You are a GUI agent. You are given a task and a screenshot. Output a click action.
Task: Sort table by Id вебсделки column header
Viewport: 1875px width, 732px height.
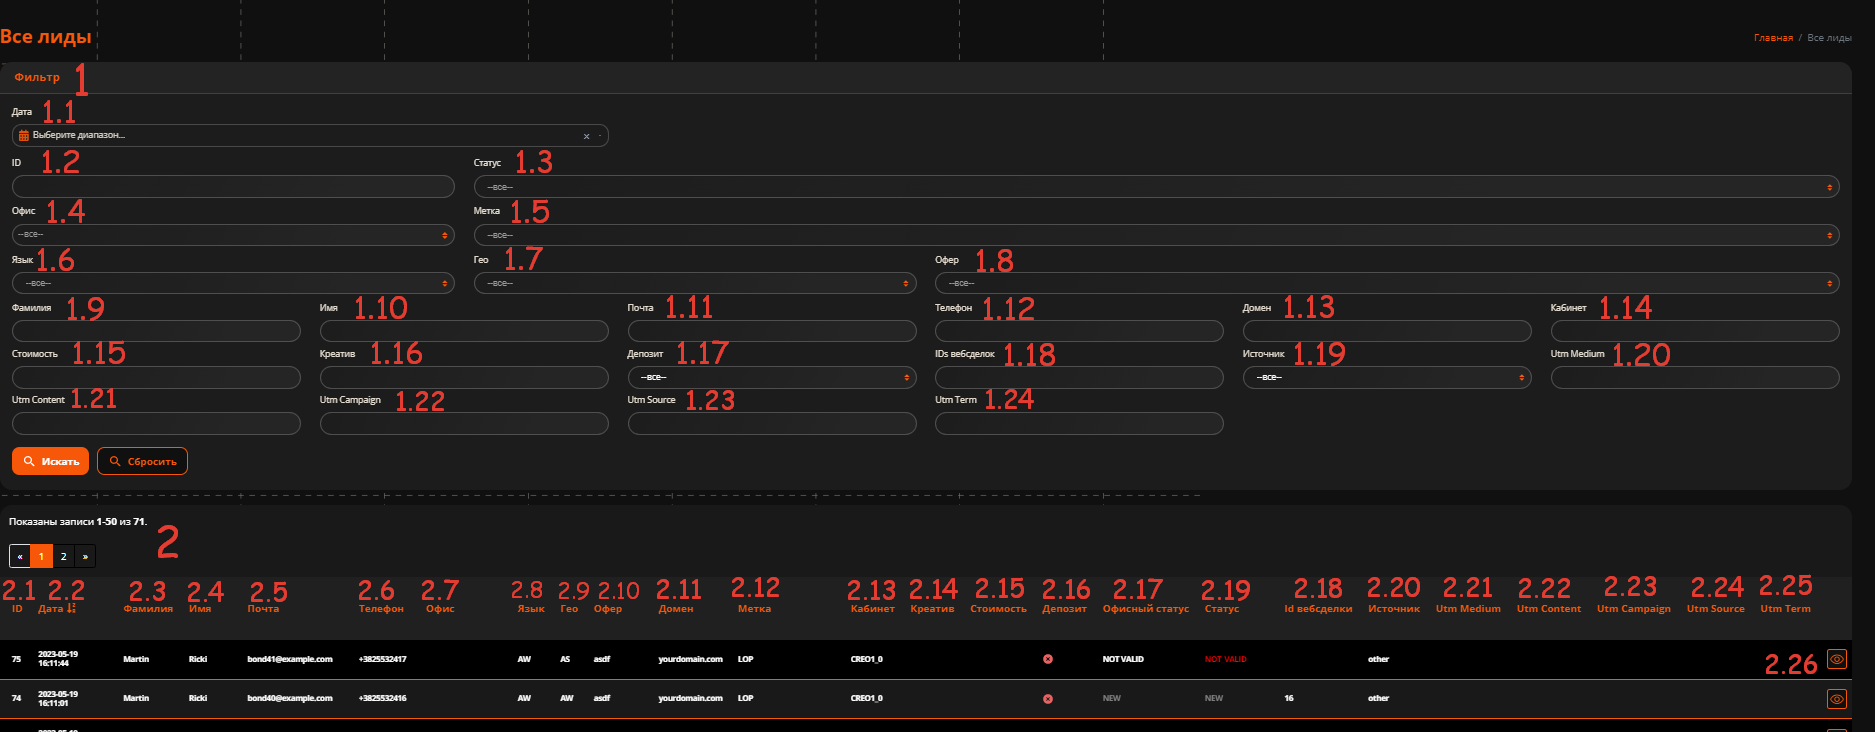(x=1318, y=609)
